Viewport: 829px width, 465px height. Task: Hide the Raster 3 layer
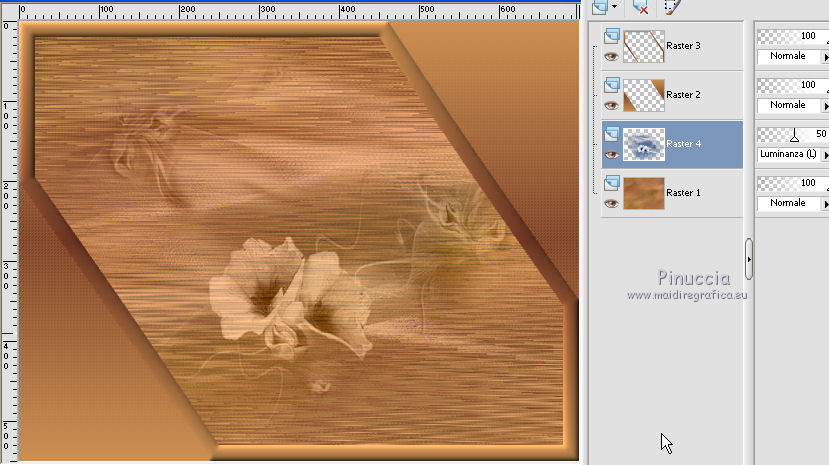[x=611, y=57]
